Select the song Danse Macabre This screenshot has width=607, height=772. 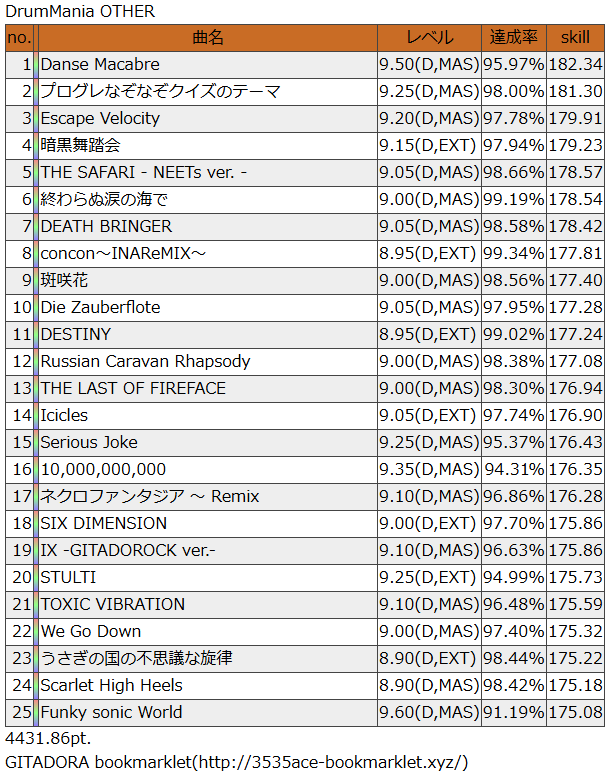(x=100, y=64)
